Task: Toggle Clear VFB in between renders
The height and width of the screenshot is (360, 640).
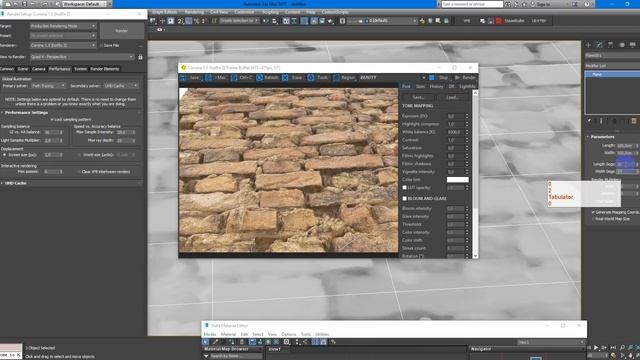Action: [x=79, y=172]
